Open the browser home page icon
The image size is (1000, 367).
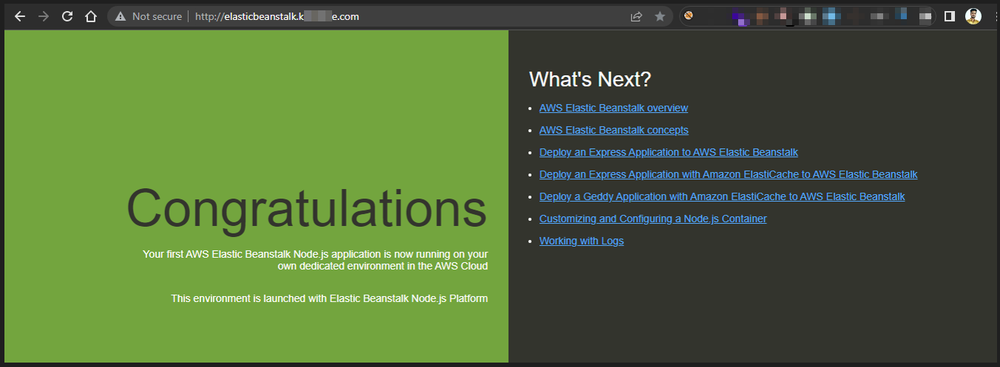[91, 17]
